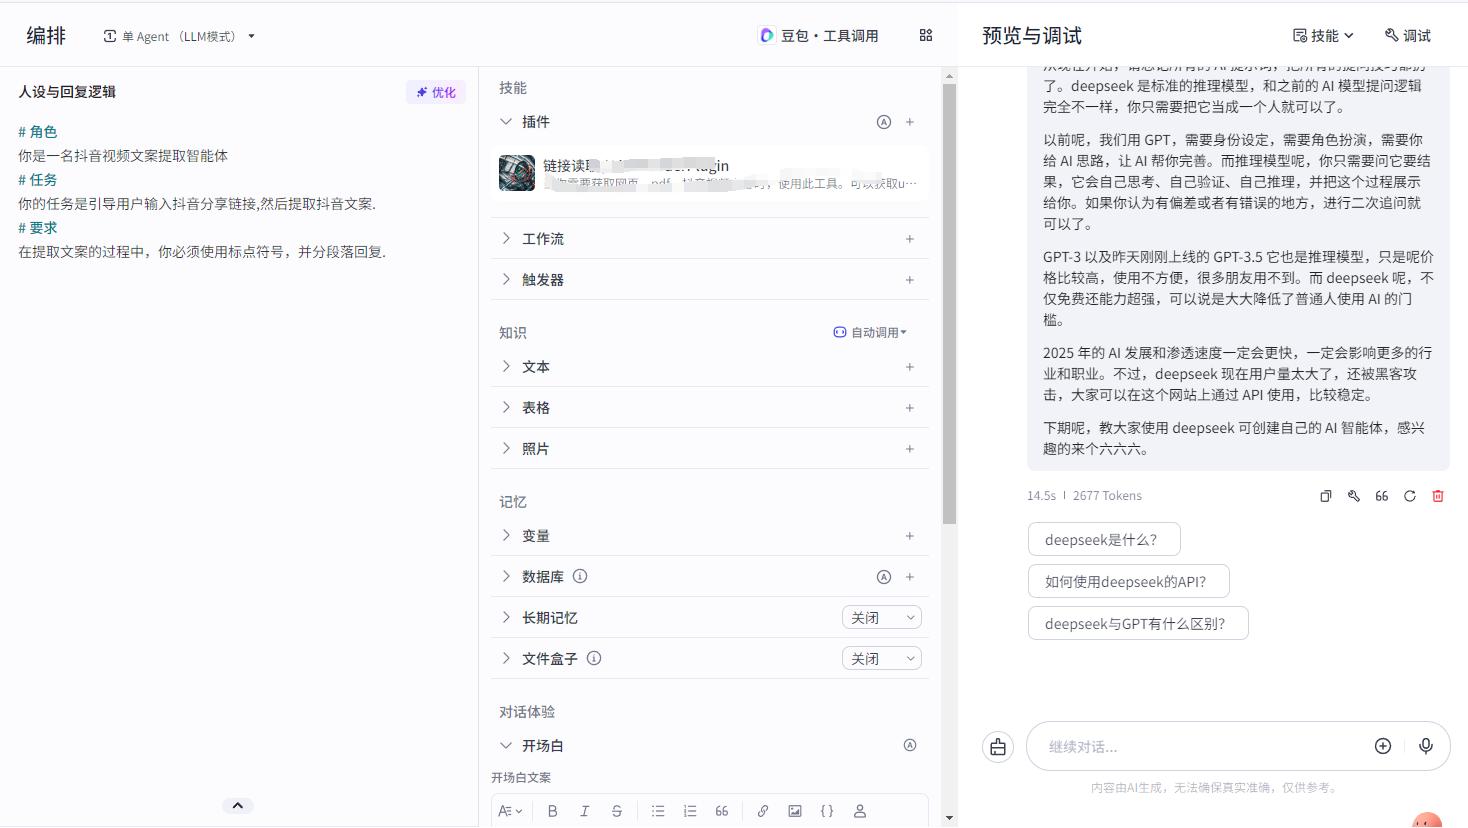Add photo knowledge with 照片 plus icon
The width and height of the screenshot is (1468, 828).
(910, 449)
